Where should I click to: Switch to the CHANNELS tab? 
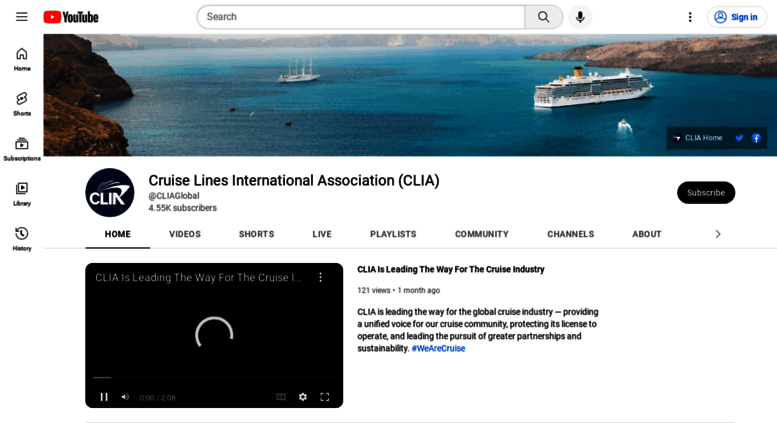click(x=570, y=234)
